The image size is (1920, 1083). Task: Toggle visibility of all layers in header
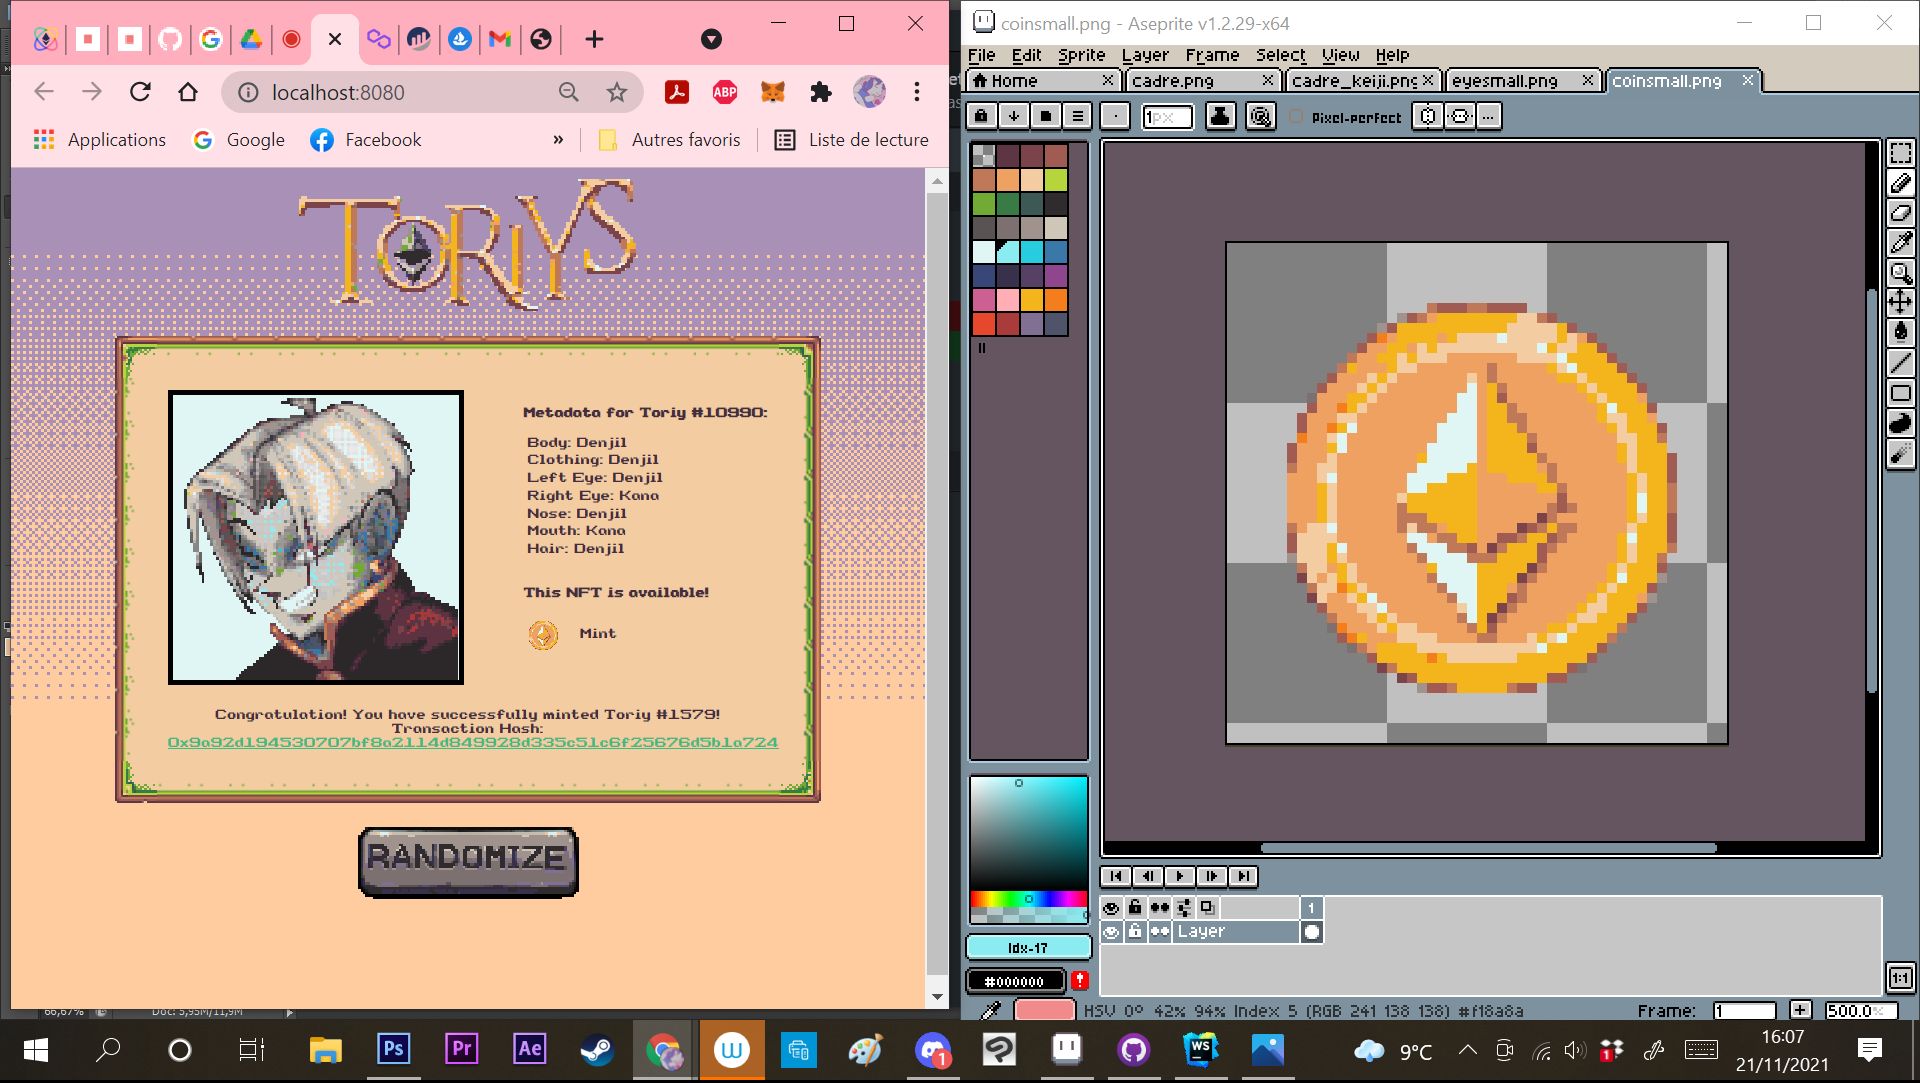[1111, 907]
